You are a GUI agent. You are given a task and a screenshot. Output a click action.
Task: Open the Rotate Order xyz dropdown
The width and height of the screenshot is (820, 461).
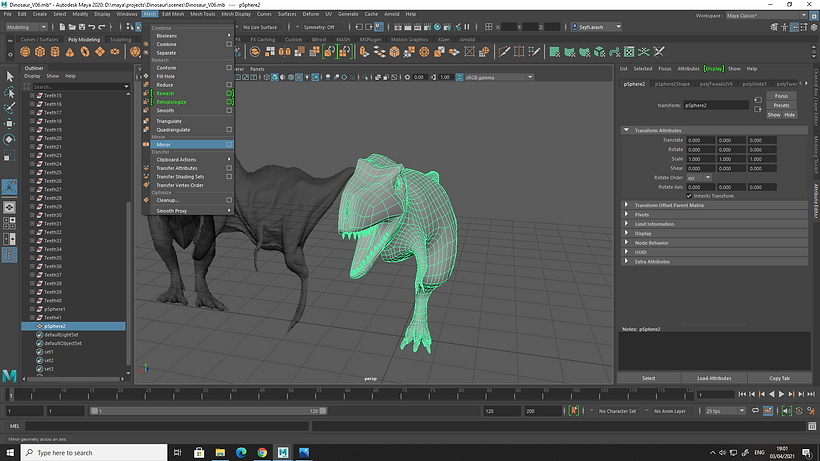tap(699, 178)
